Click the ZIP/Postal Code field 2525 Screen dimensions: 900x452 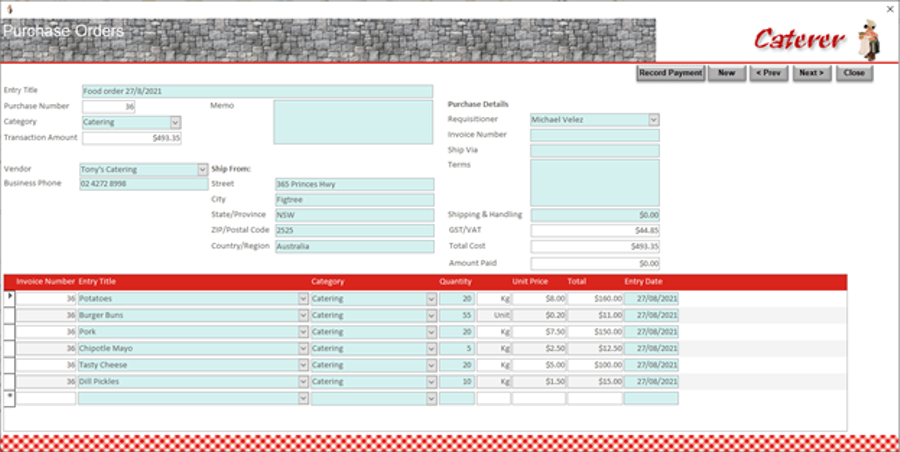pos(355,231)
